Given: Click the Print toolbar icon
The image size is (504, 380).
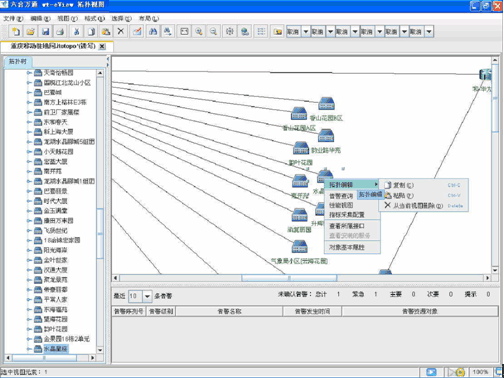Looking at the screenshot, I should point(60,32).
